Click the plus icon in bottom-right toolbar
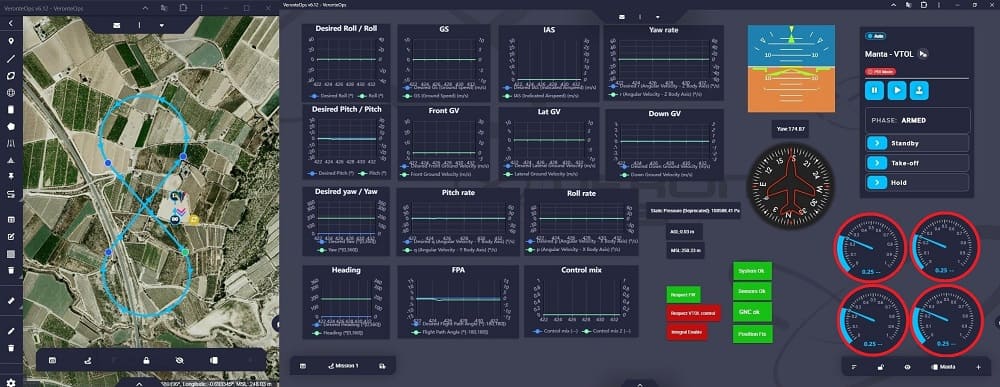Screen dimensions: 1000x387 coord(978,367)
